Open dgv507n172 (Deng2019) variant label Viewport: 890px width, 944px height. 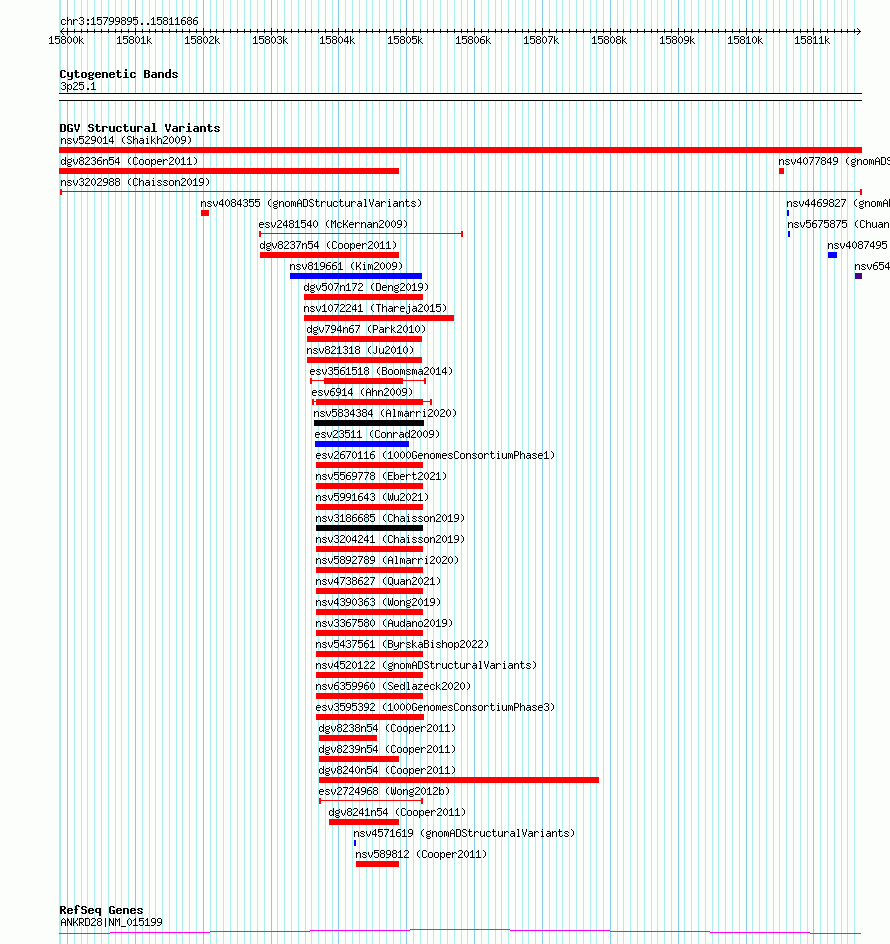(x=366, y=287)
